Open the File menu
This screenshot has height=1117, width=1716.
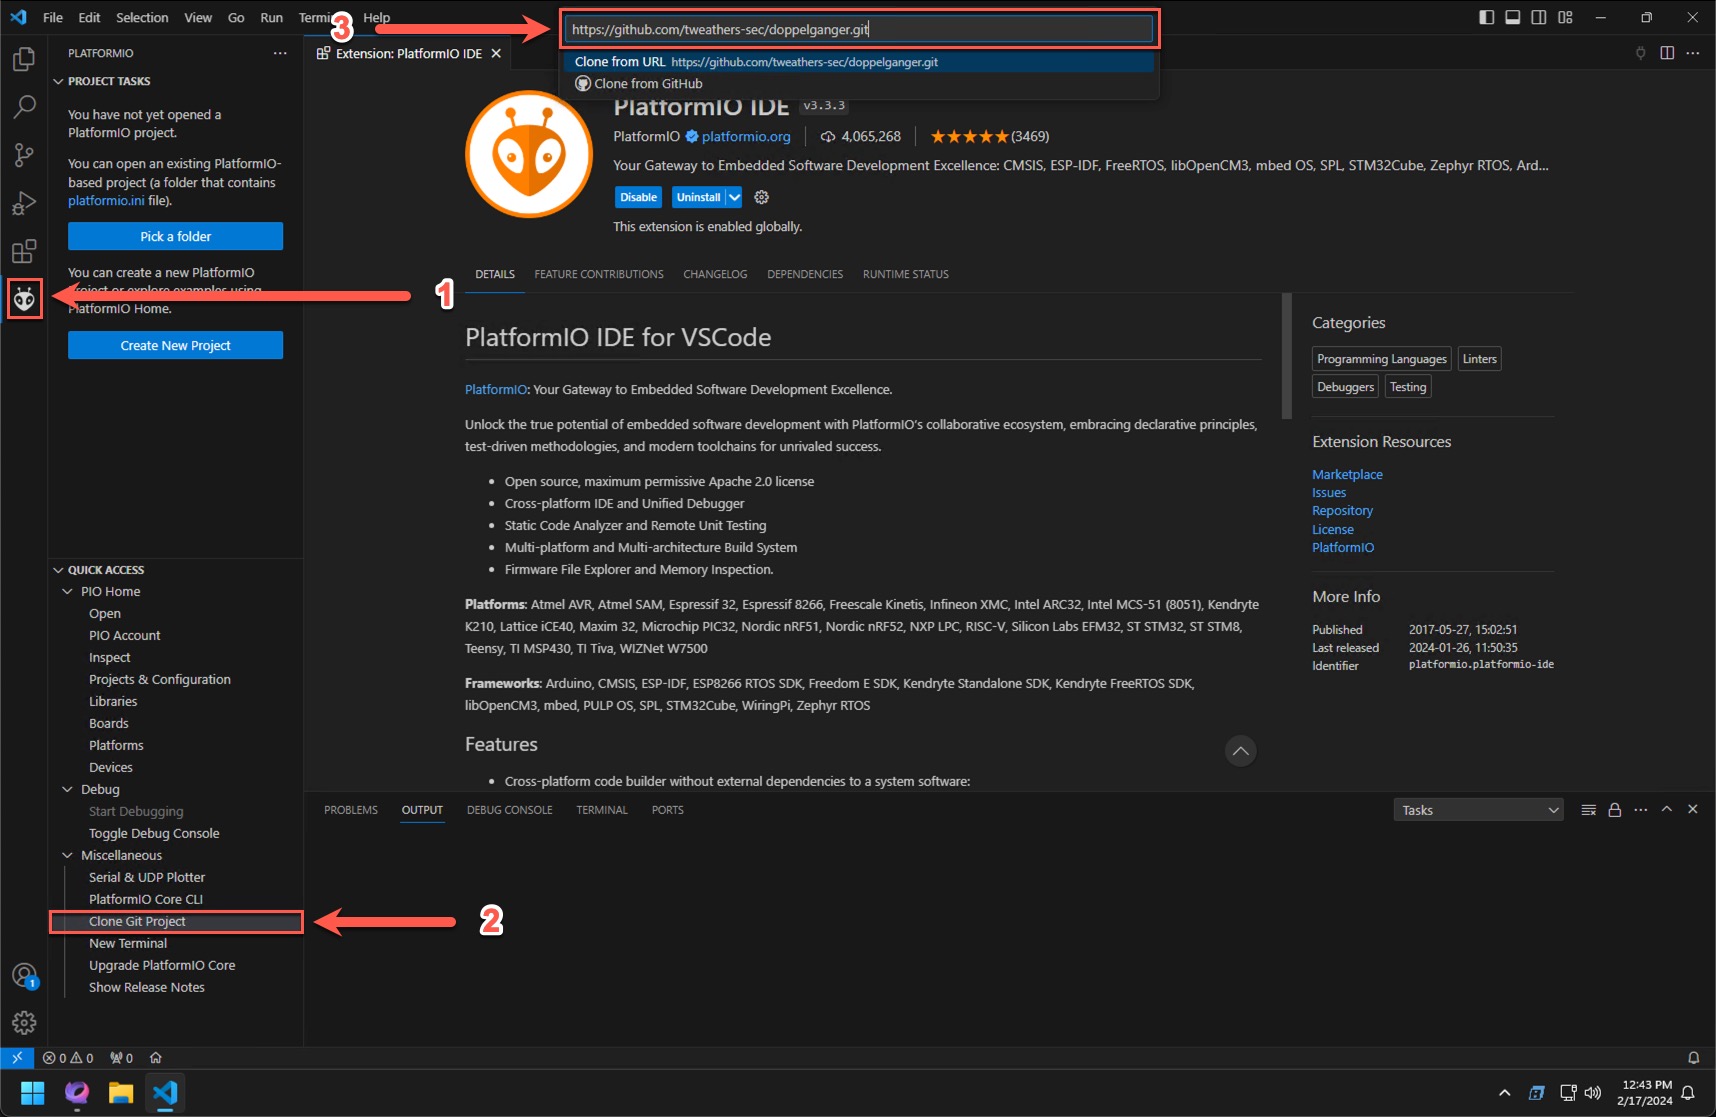pos(53,17)
